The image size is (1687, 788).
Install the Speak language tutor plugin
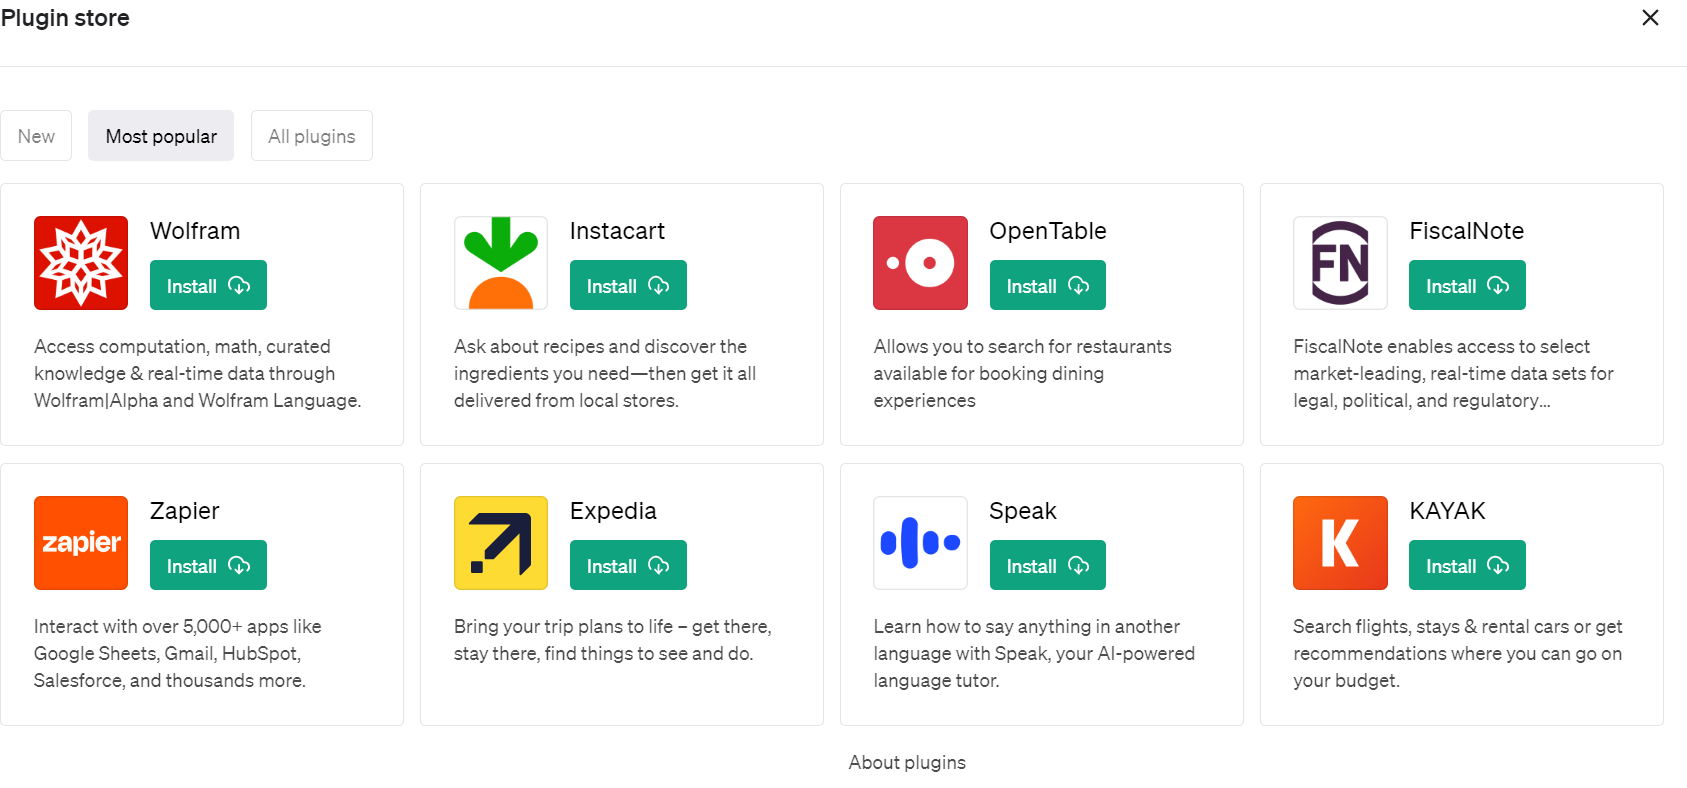[x=1048, y=566]
